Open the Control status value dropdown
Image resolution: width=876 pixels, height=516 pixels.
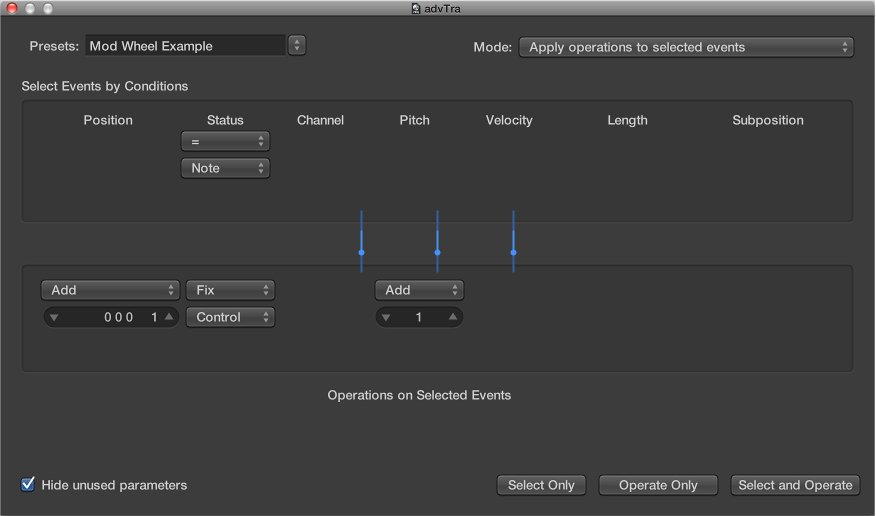[230, 317]
